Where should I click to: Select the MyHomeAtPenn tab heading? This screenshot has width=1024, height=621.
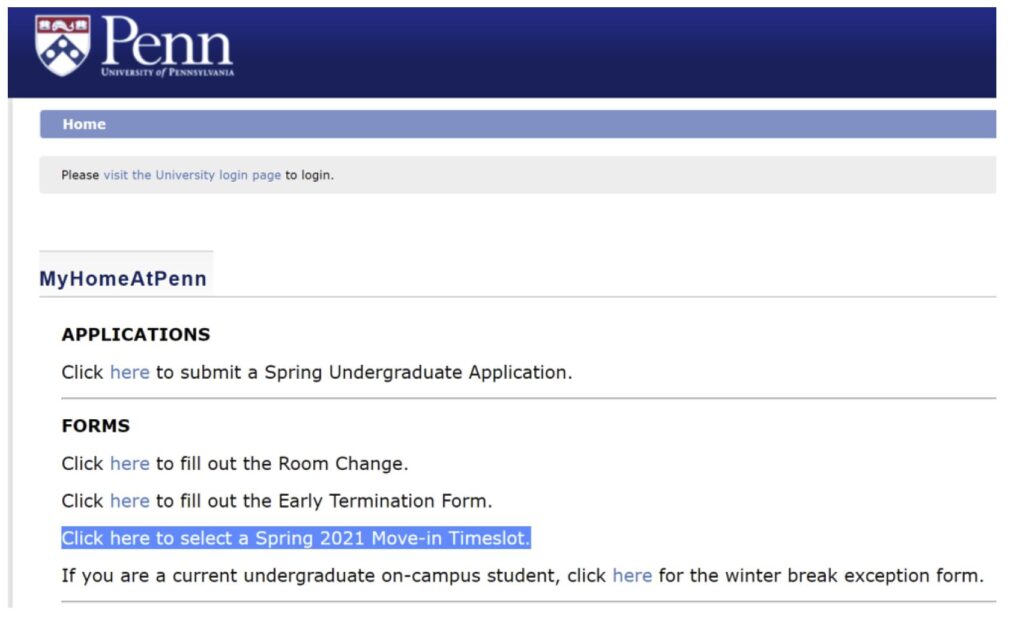[123, 279]
